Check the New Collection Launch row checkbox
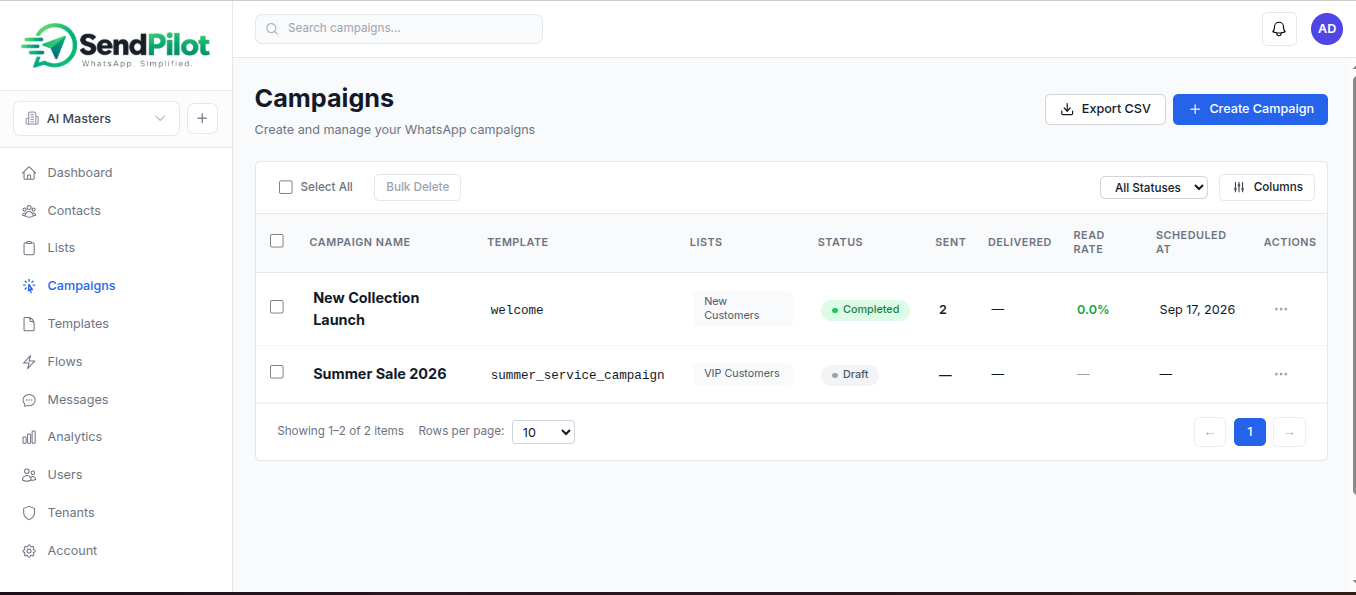 [x=277, y=307]
